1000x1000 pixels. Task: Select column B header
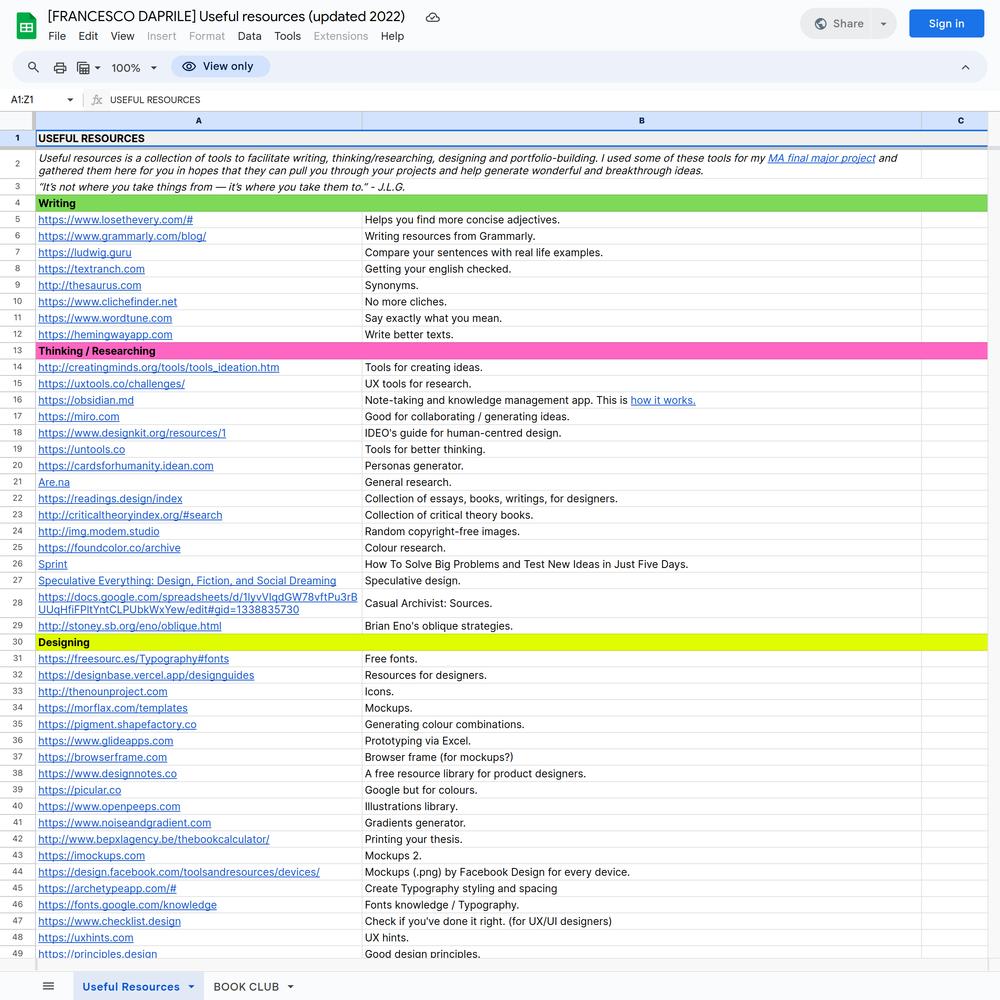(x=642, y=121)
